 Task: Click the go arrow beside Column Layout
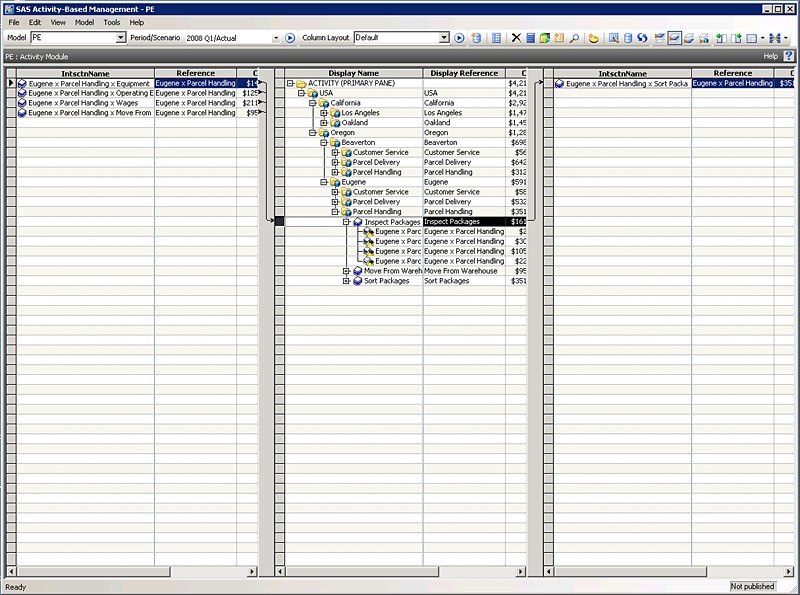pos(459,38)
